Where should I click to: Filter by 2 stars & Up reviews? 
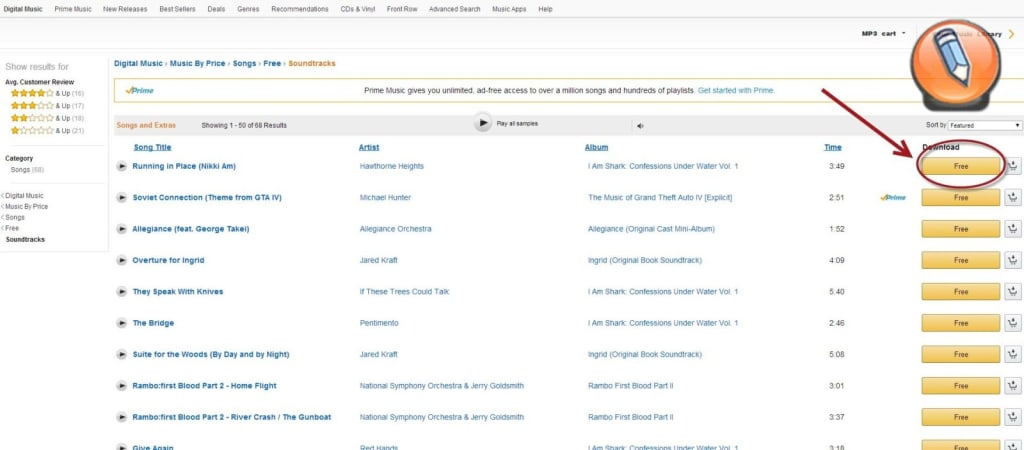coord(47,118)
